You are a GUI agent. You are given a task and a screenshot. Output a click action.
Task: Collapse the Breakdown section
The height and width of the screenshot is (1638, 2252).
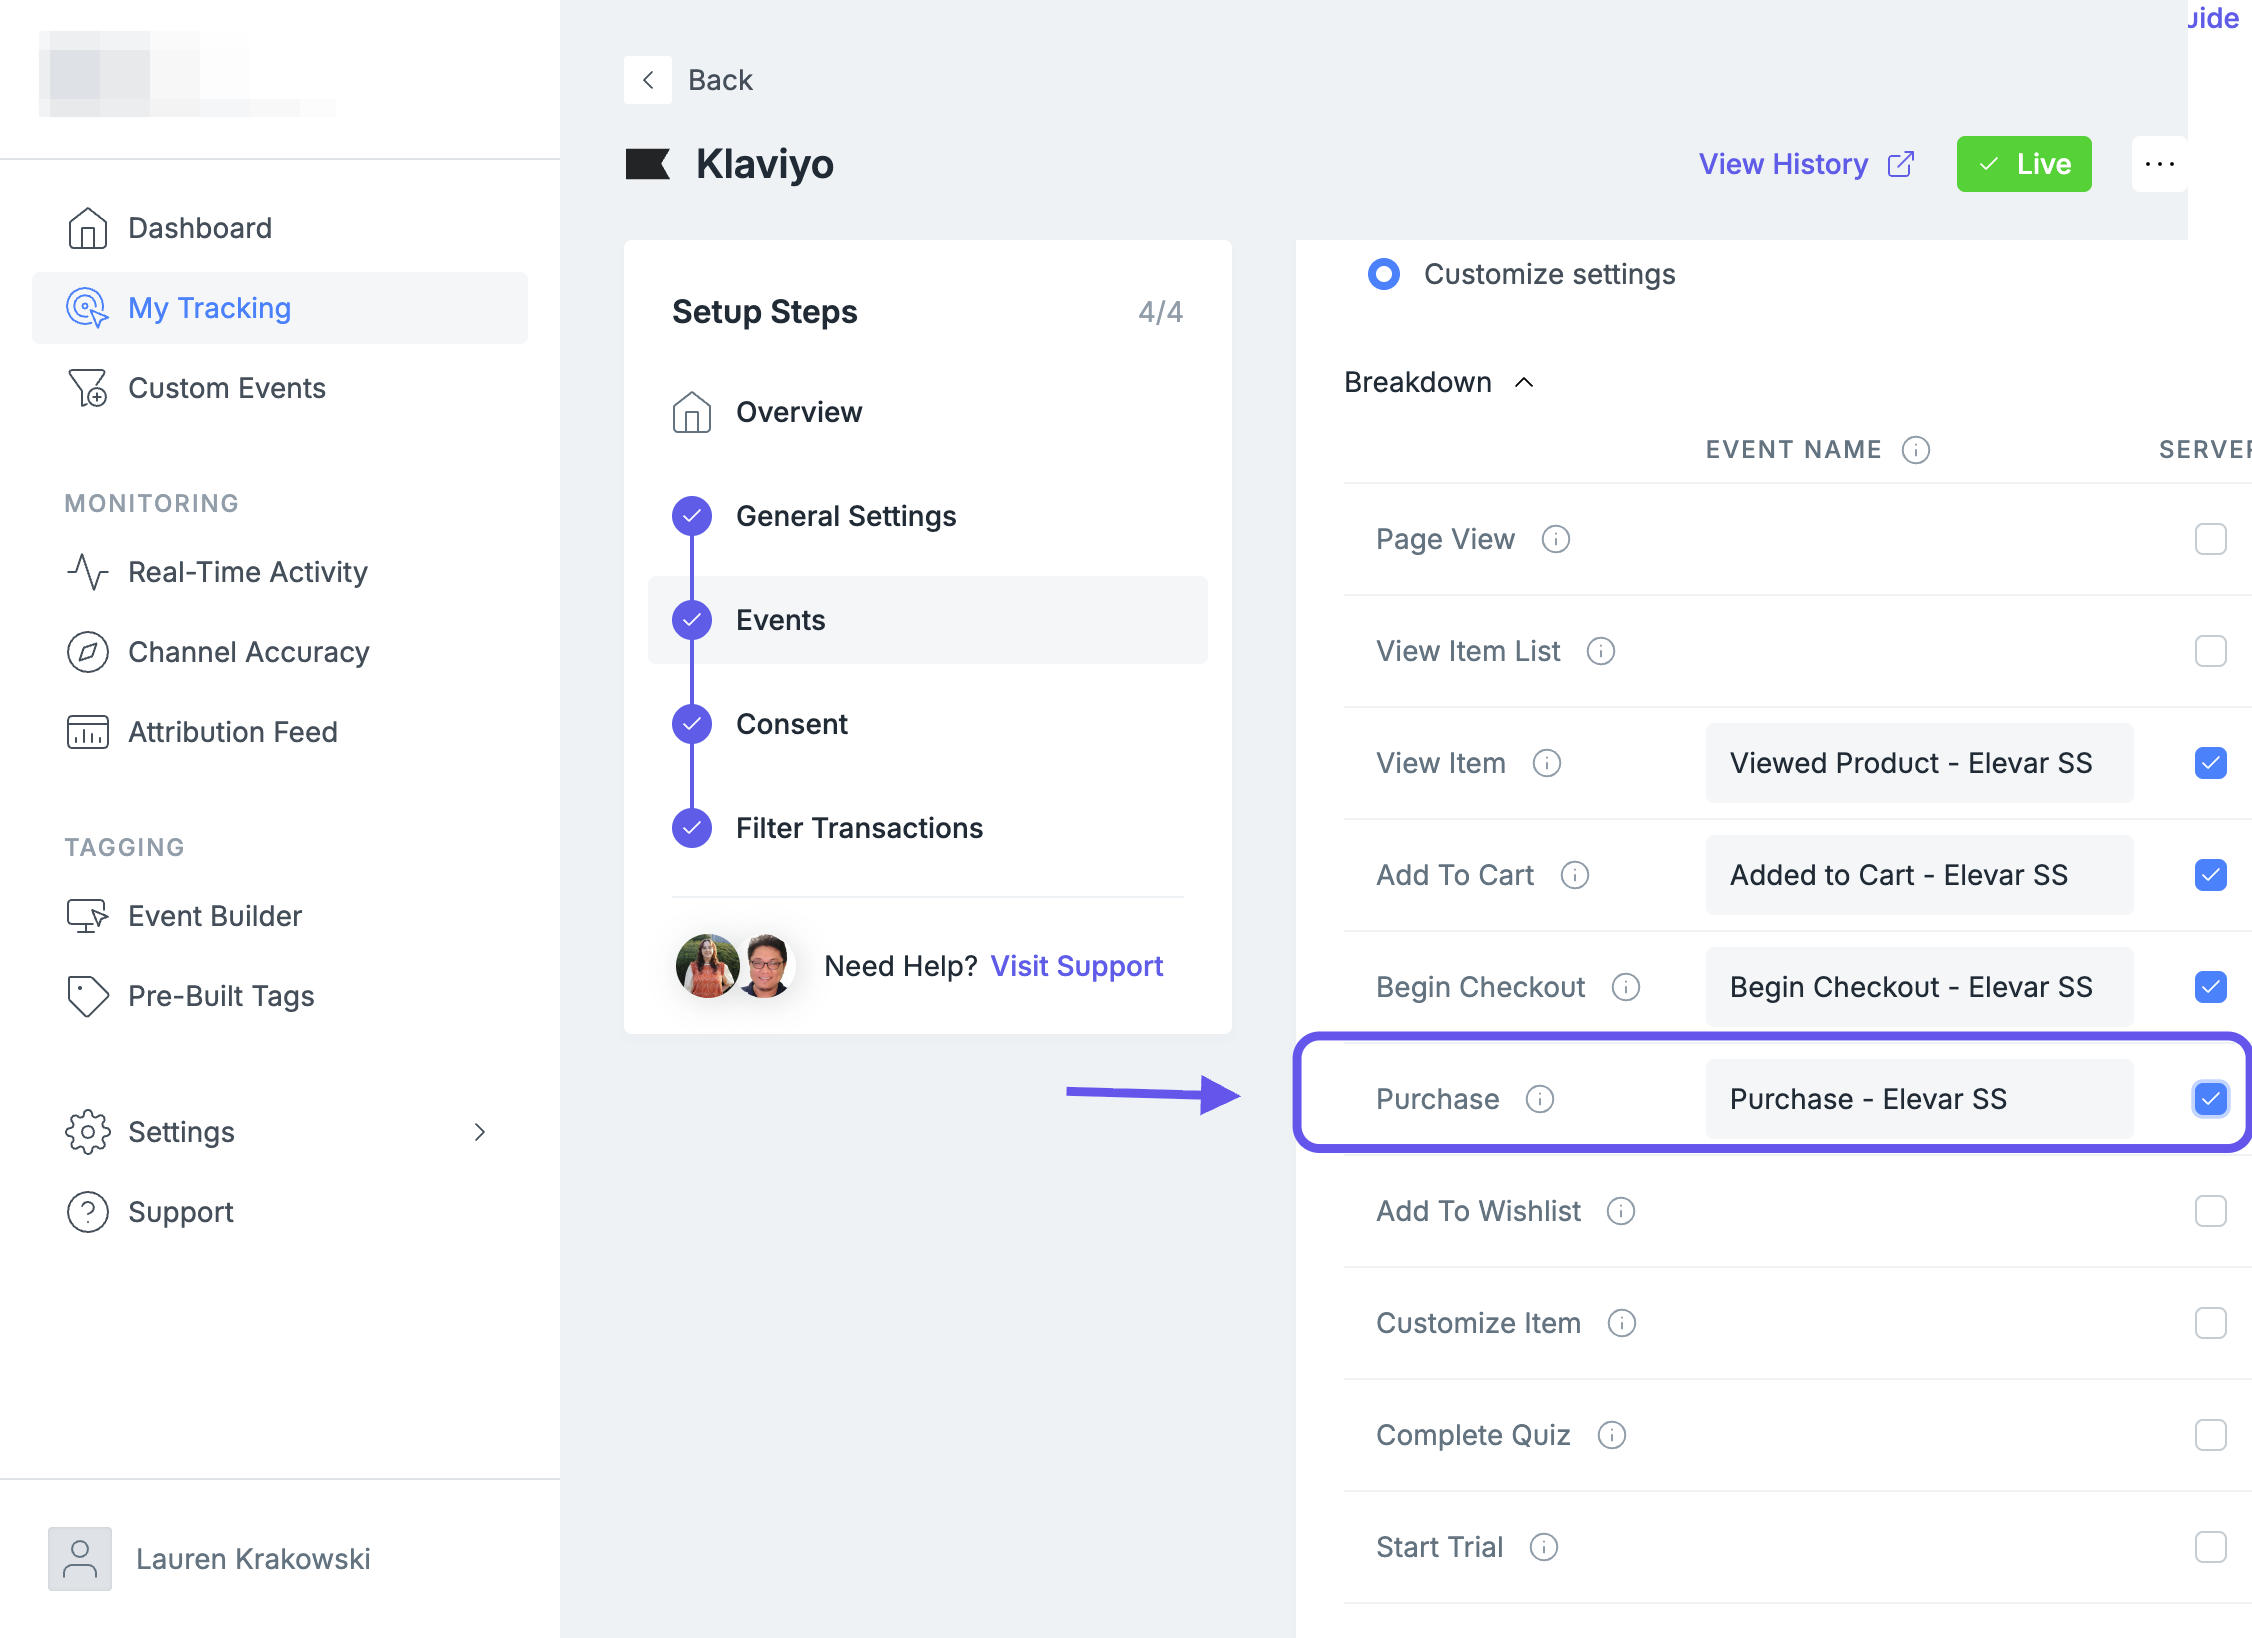(x=1439, y=382)
